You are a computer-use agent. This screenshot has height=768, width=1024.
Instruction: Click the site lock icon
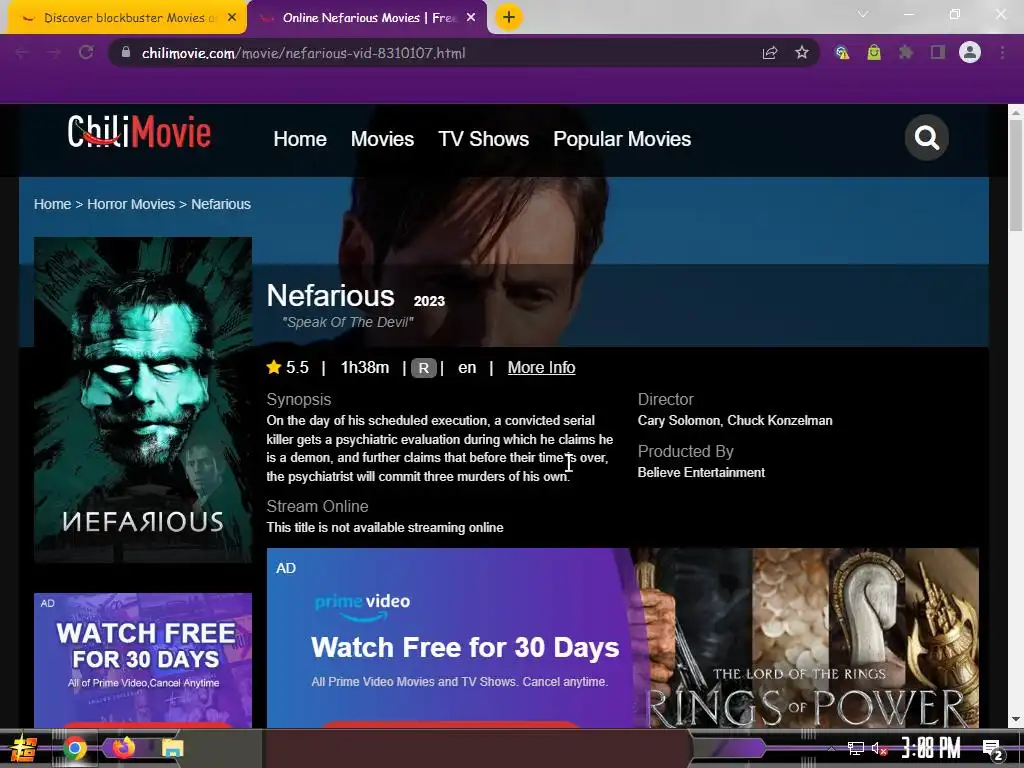(126, 52)
